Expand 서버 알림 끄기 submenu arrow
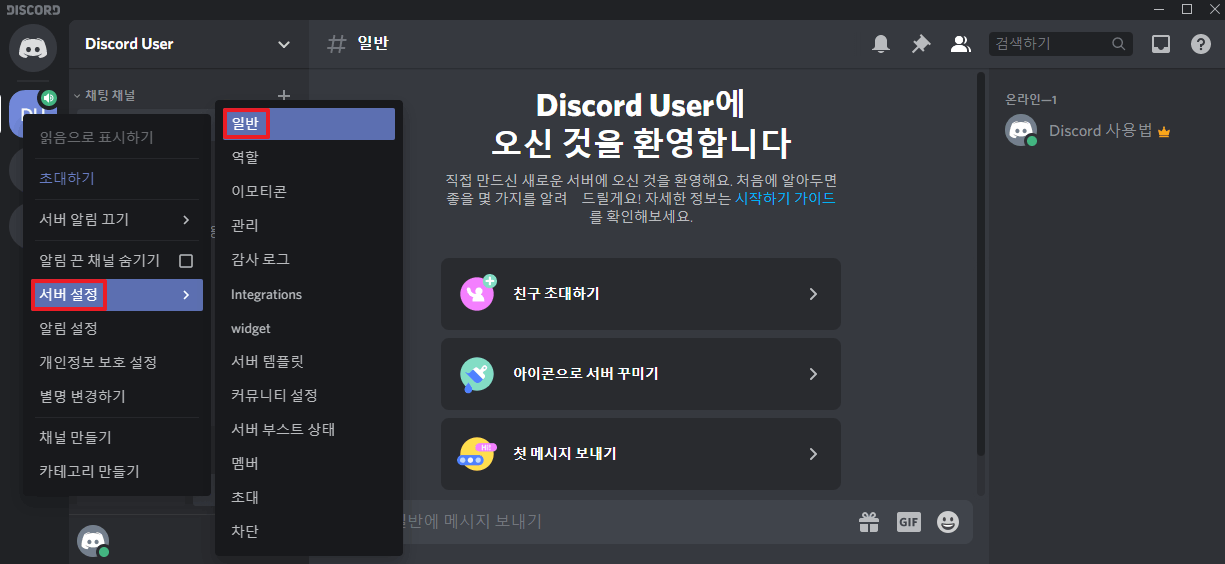The image size is (1225, 564). click(x=186, y=219)
